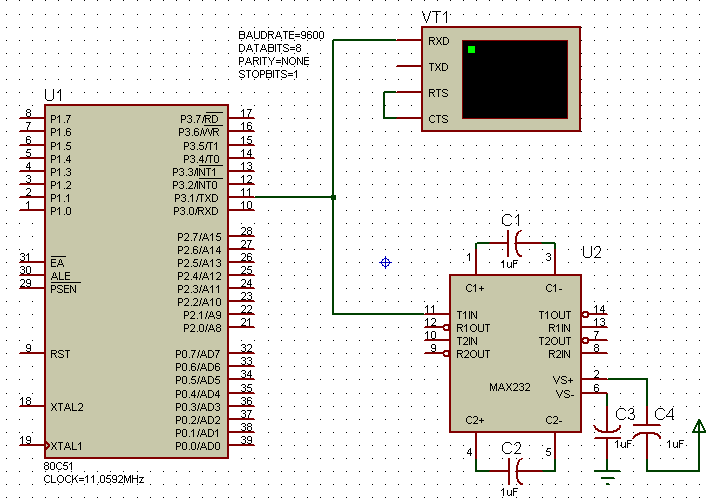Click the R1IN pin label on MAX232
Viewport: 712px width, 499px height.
559,328
